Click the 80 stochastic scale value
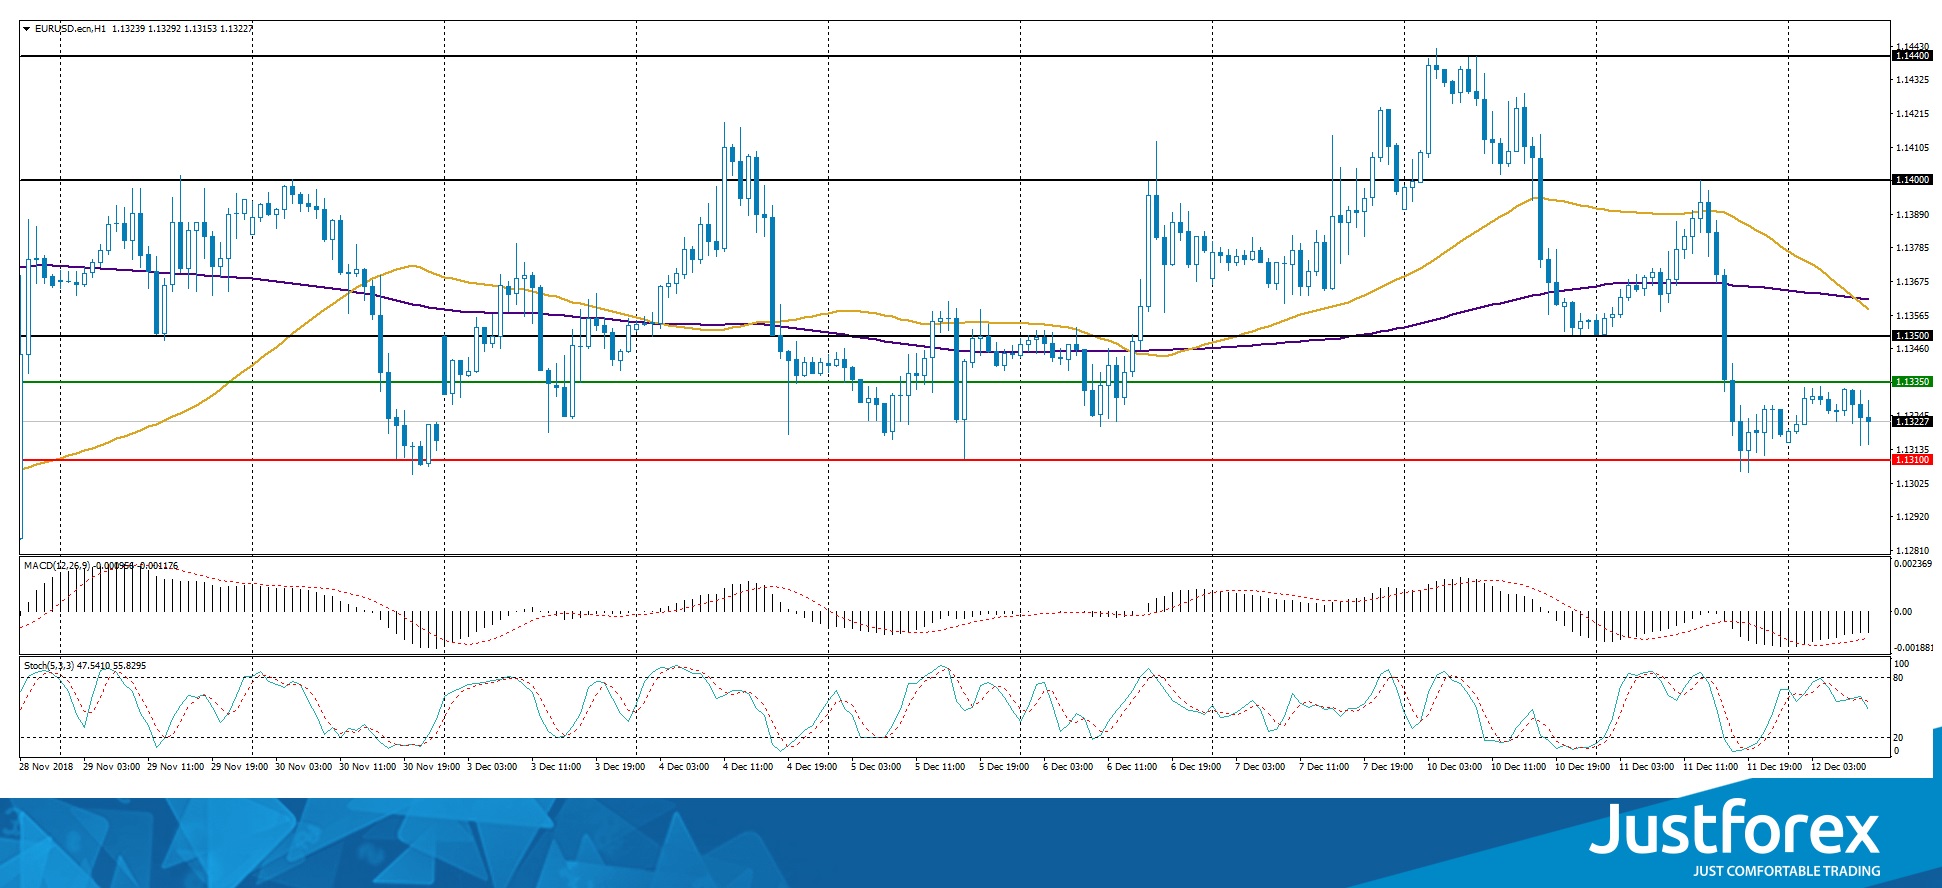 [1898, 678]
